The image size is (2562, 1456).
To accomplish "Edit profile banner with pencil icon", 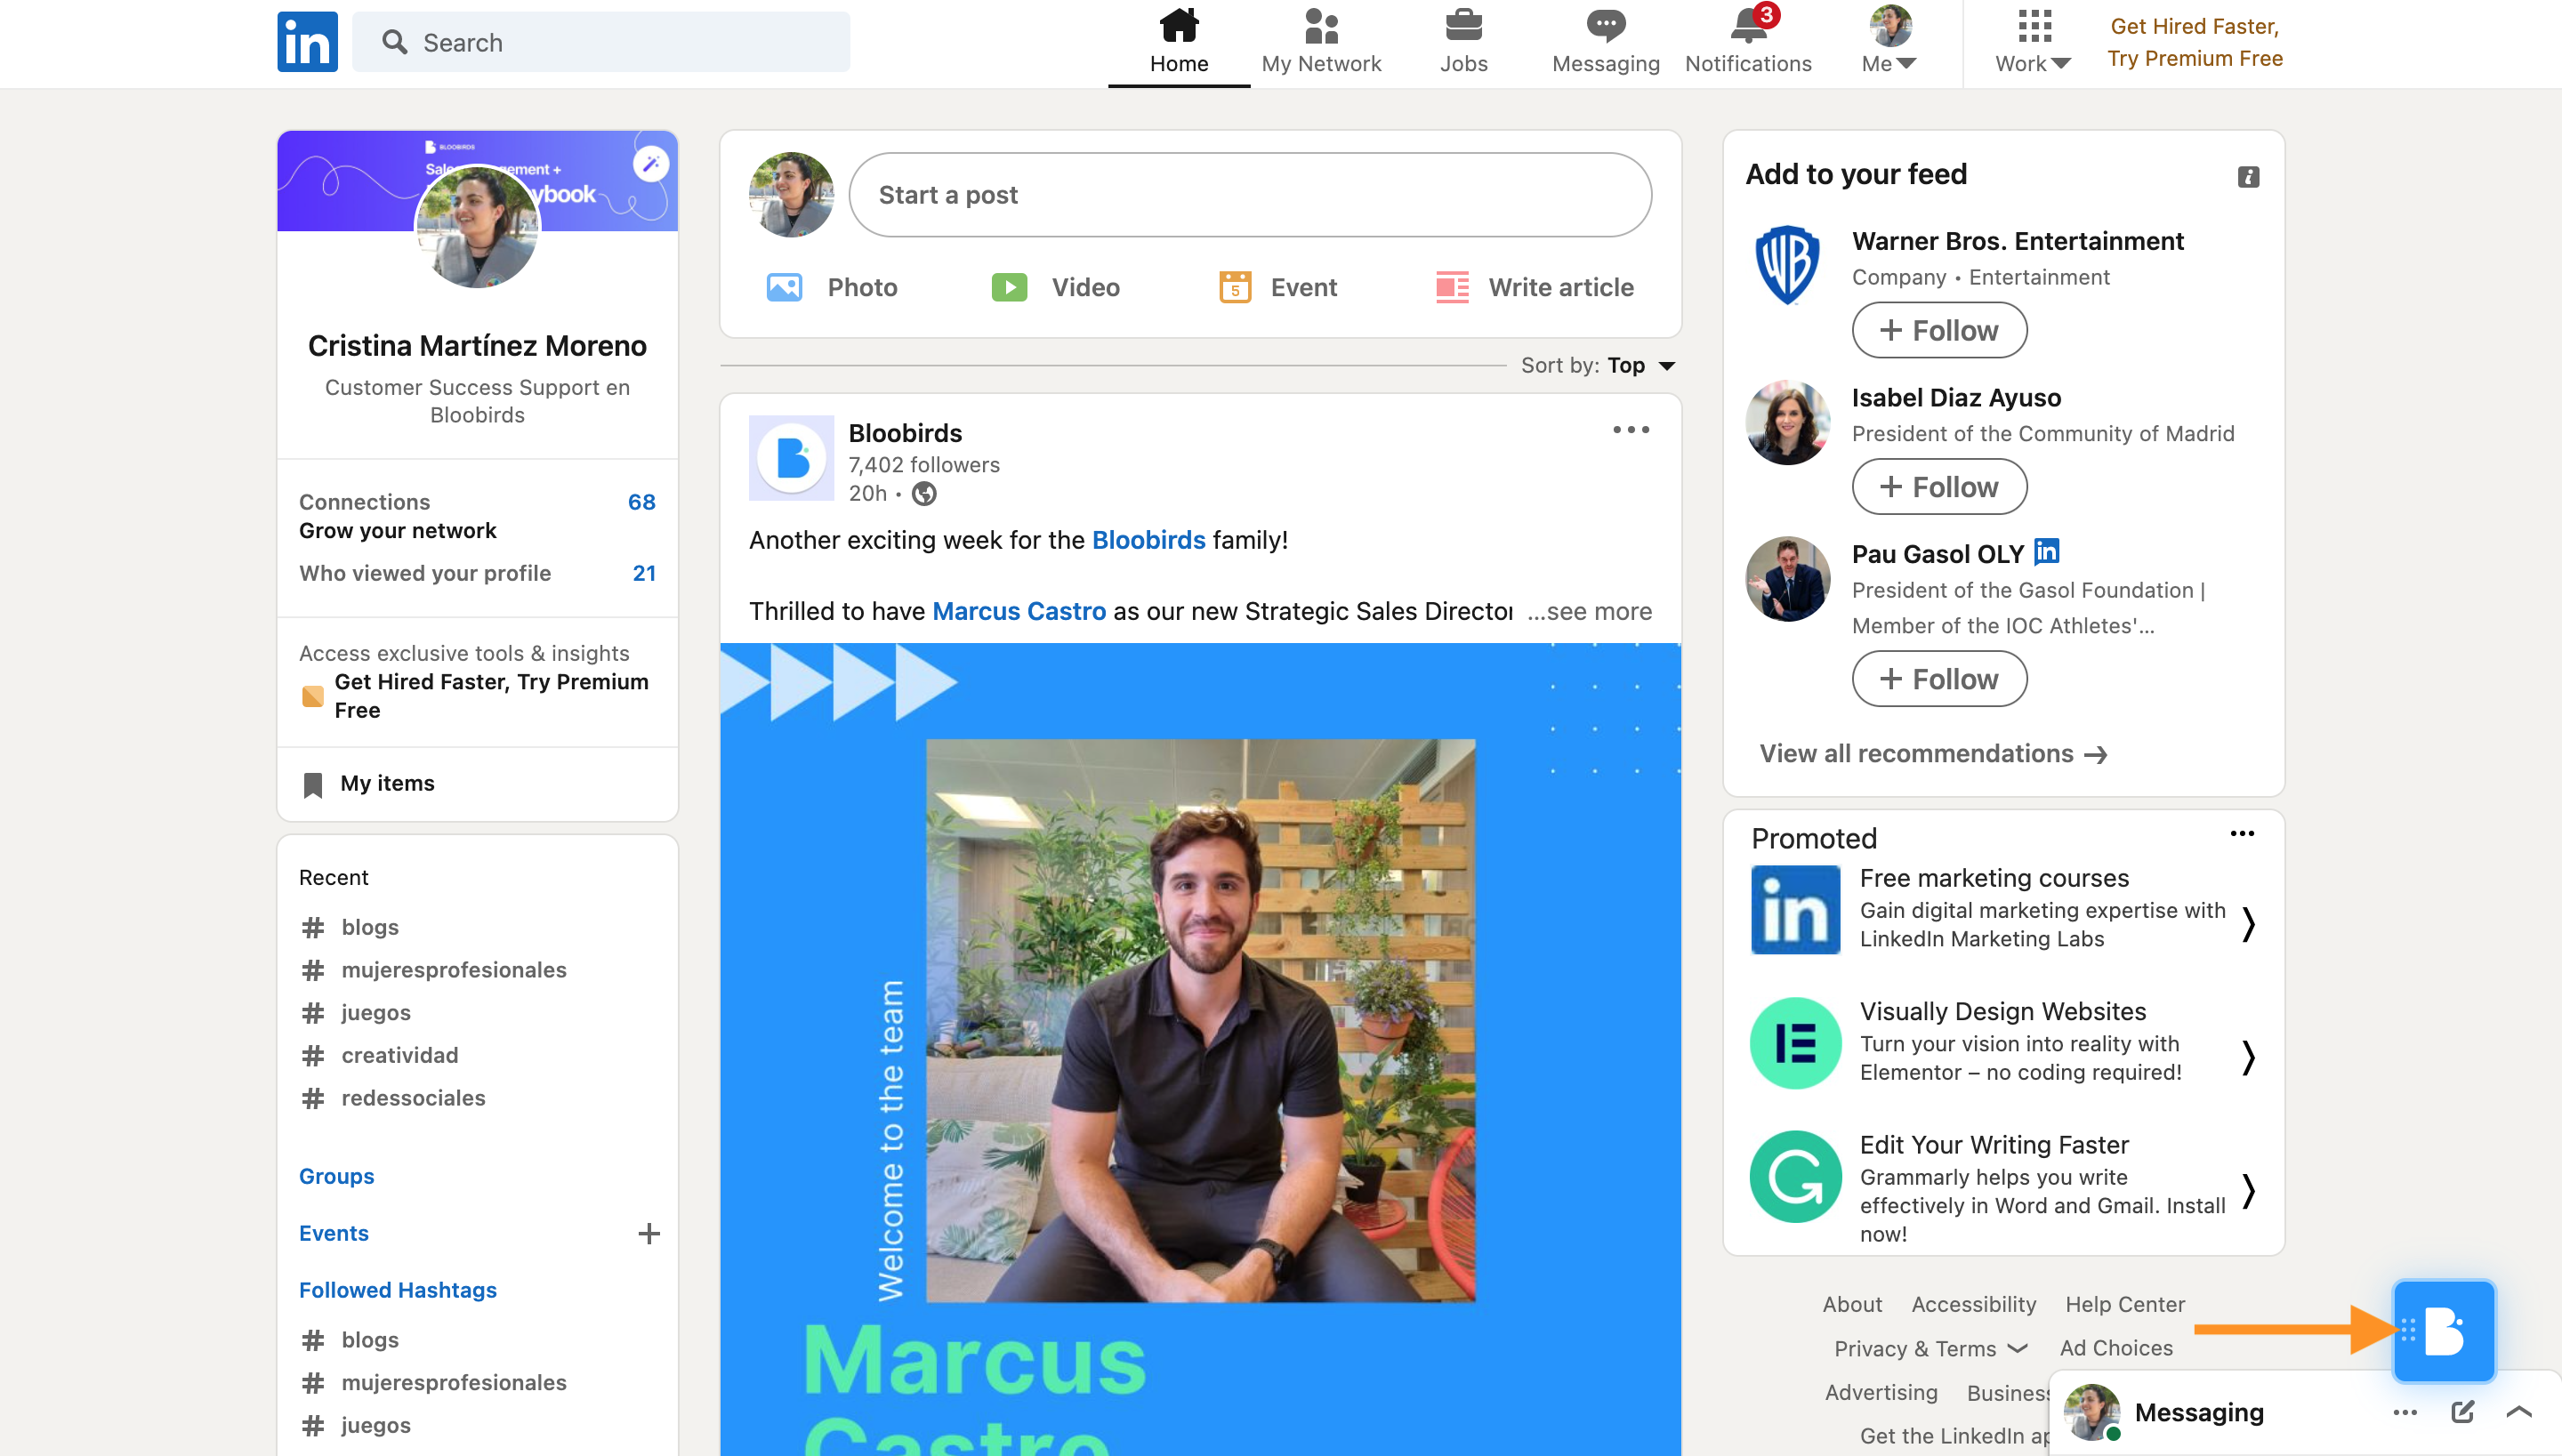I will (651, 163).
